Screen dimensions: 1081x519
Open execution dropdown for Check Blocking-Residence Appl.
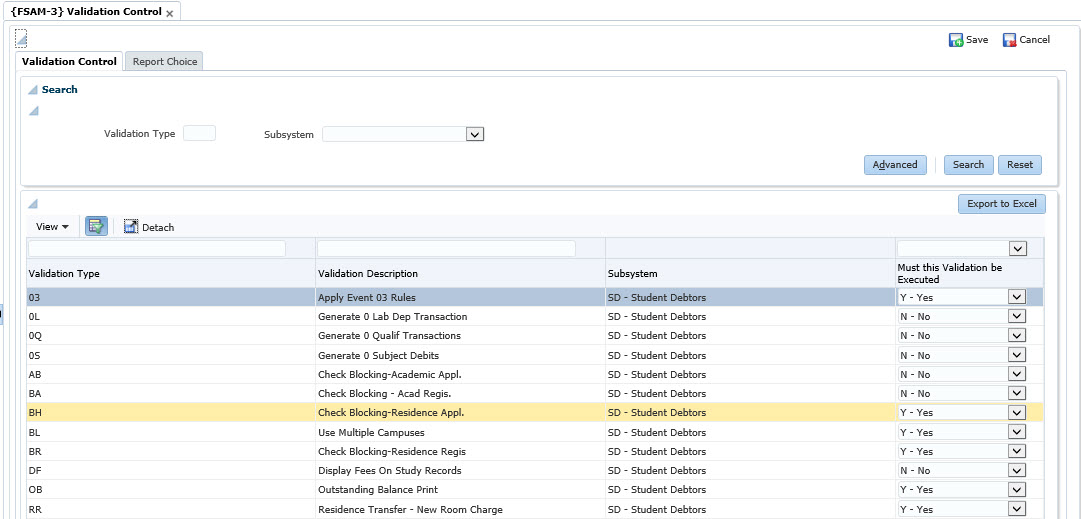[x=1017, y=412]
